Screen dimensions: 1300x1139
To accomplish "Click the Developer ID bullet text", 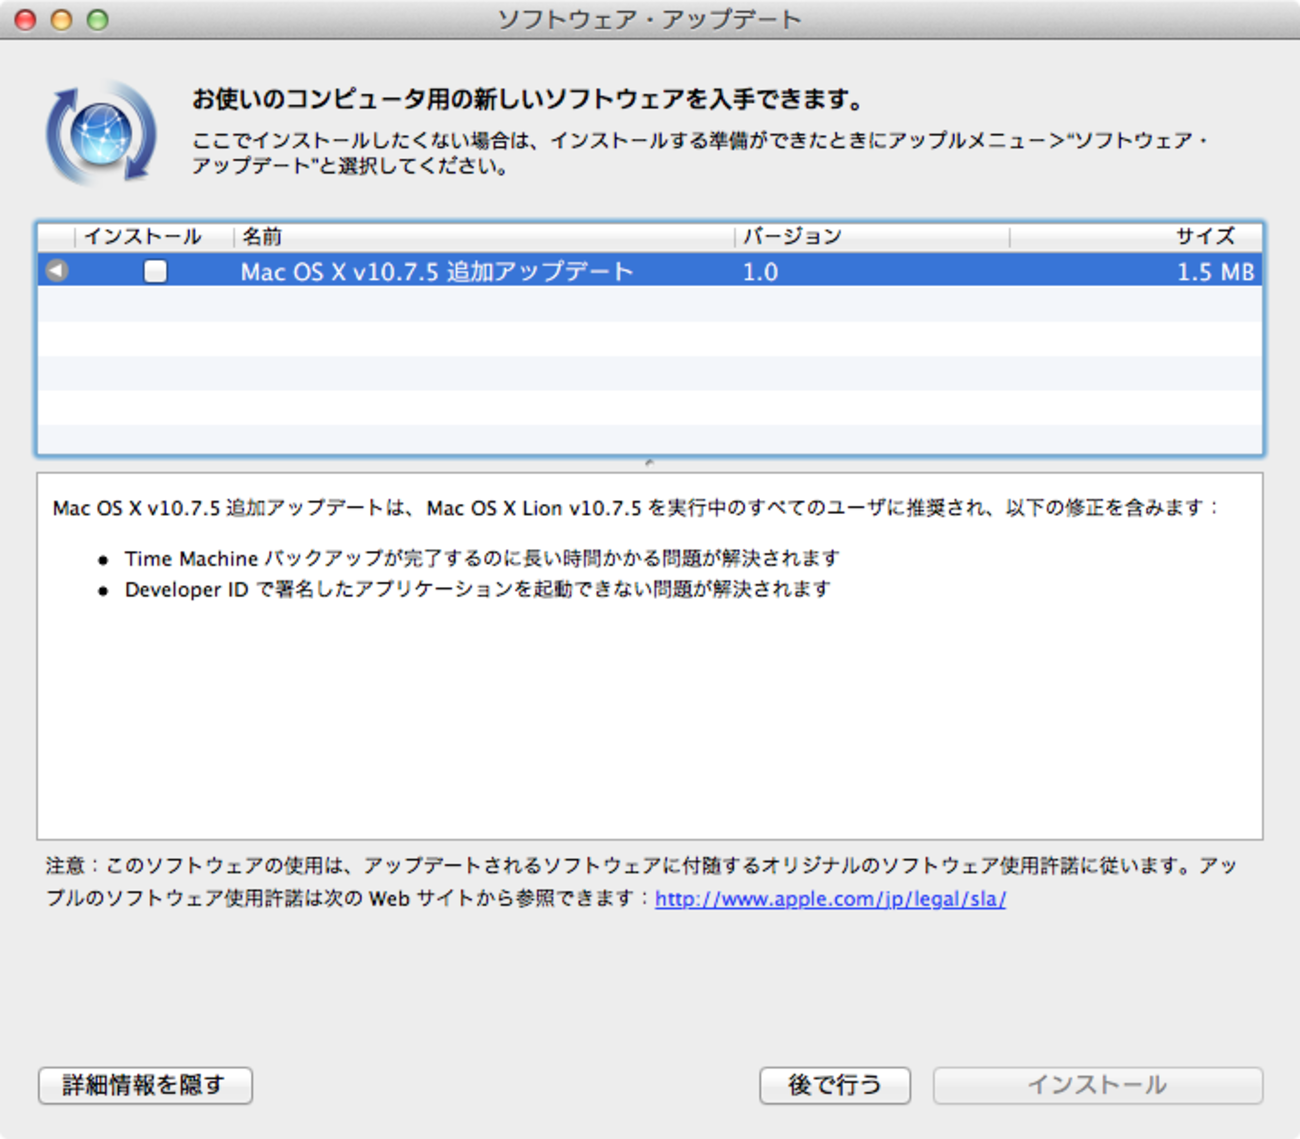I will click(x=477, y=589).
